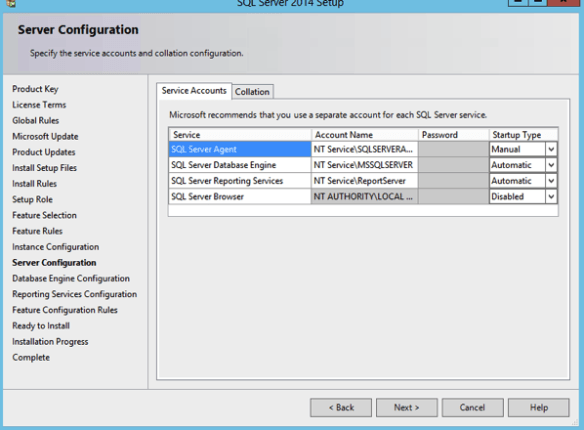
Task: Click the Manual startup type value
Action: (x=506, y=149)
